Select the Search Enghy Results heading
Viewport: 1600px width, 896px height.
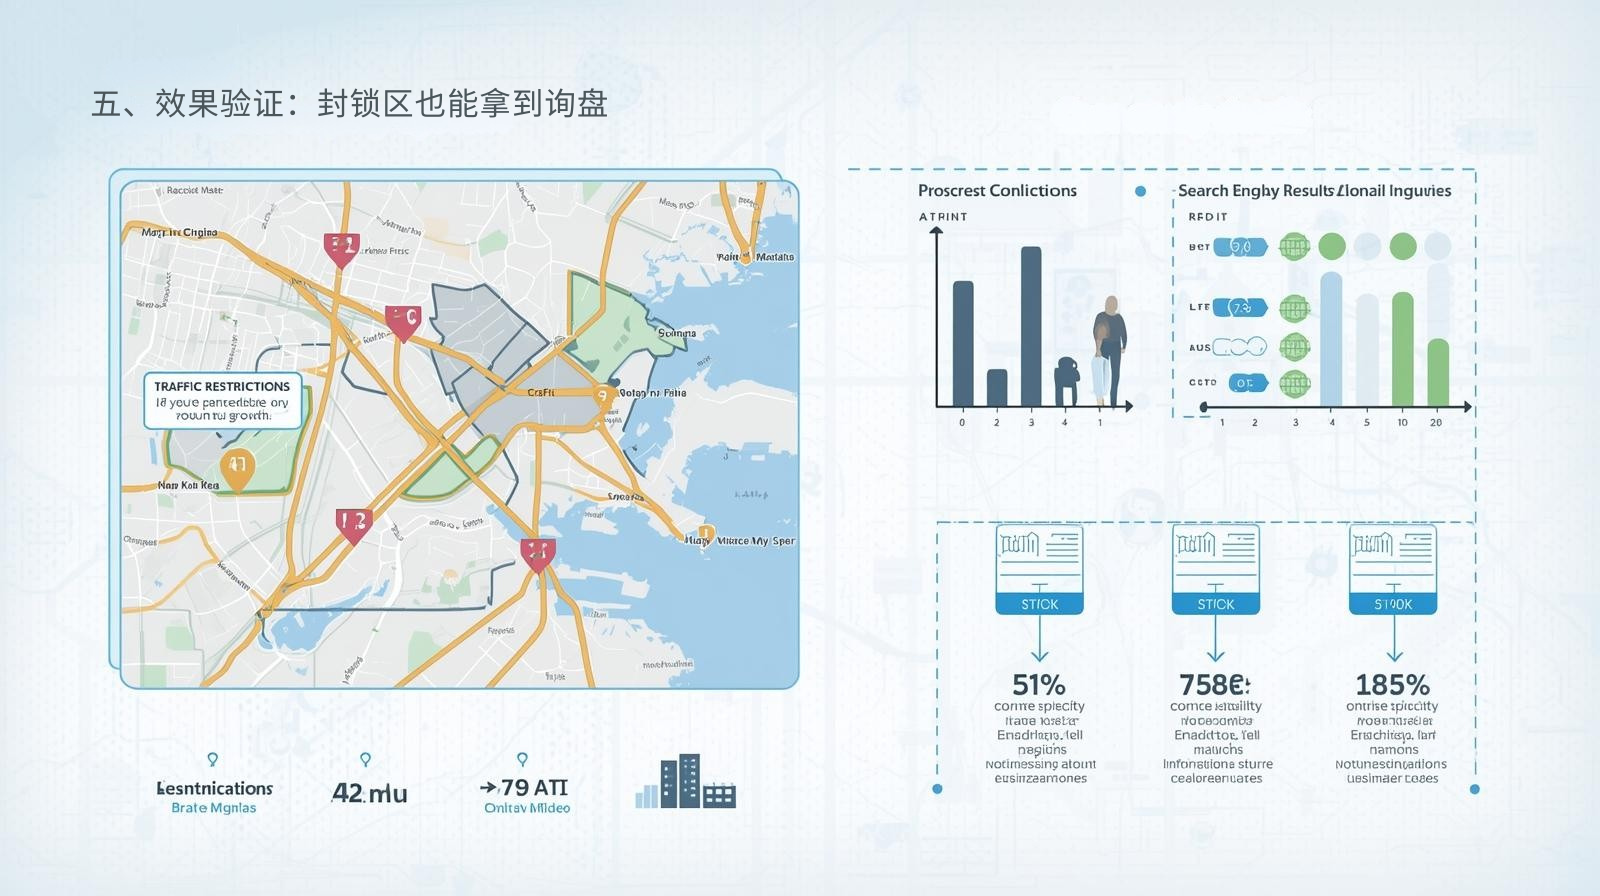click(x=1314, y=191)
